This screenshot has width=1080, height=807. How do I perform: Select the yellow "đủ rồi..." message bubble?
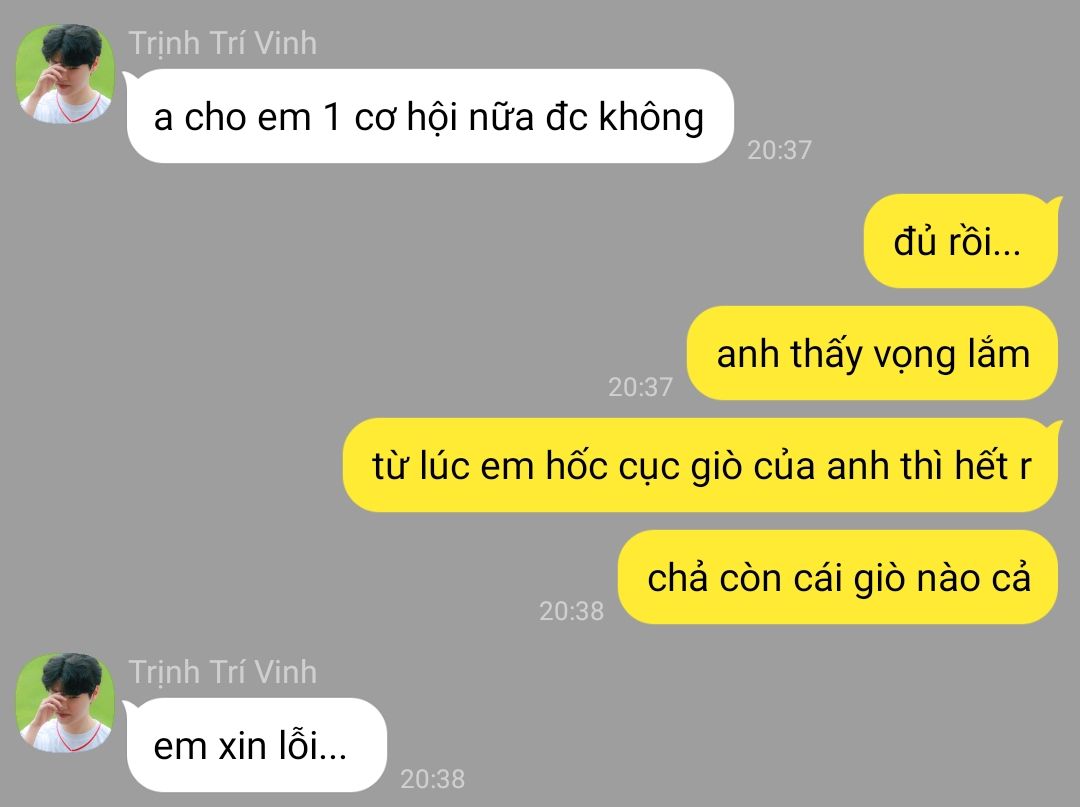click(x=960, y=241)
